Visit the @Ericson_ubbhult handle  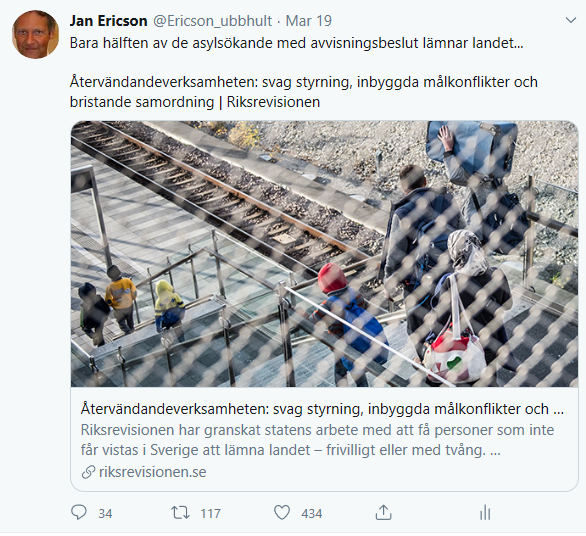(x=212, y=21)
